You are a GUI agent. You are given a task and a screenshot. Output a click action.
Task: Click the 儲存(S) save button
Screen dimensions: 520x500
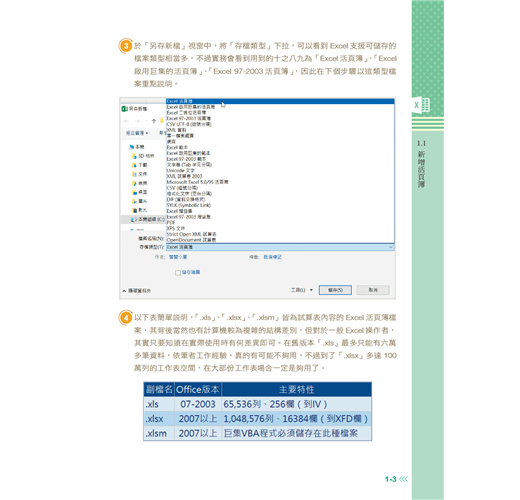point(335,290)
